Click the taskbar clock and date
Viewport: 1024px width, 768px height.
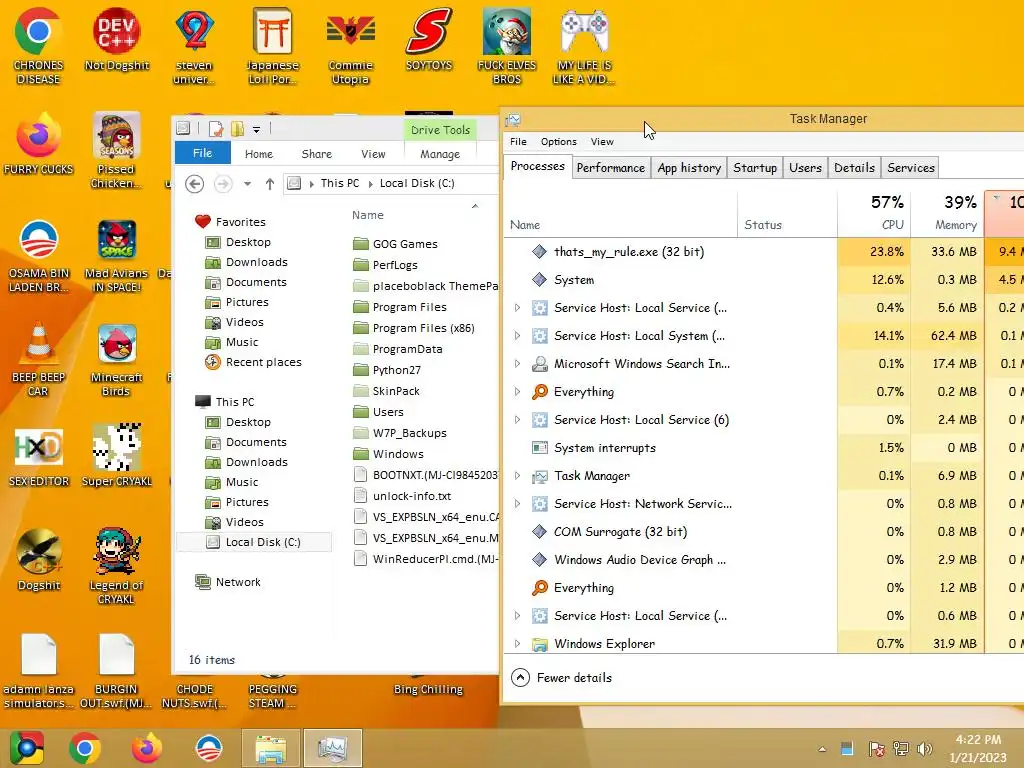tap(978, 748)
